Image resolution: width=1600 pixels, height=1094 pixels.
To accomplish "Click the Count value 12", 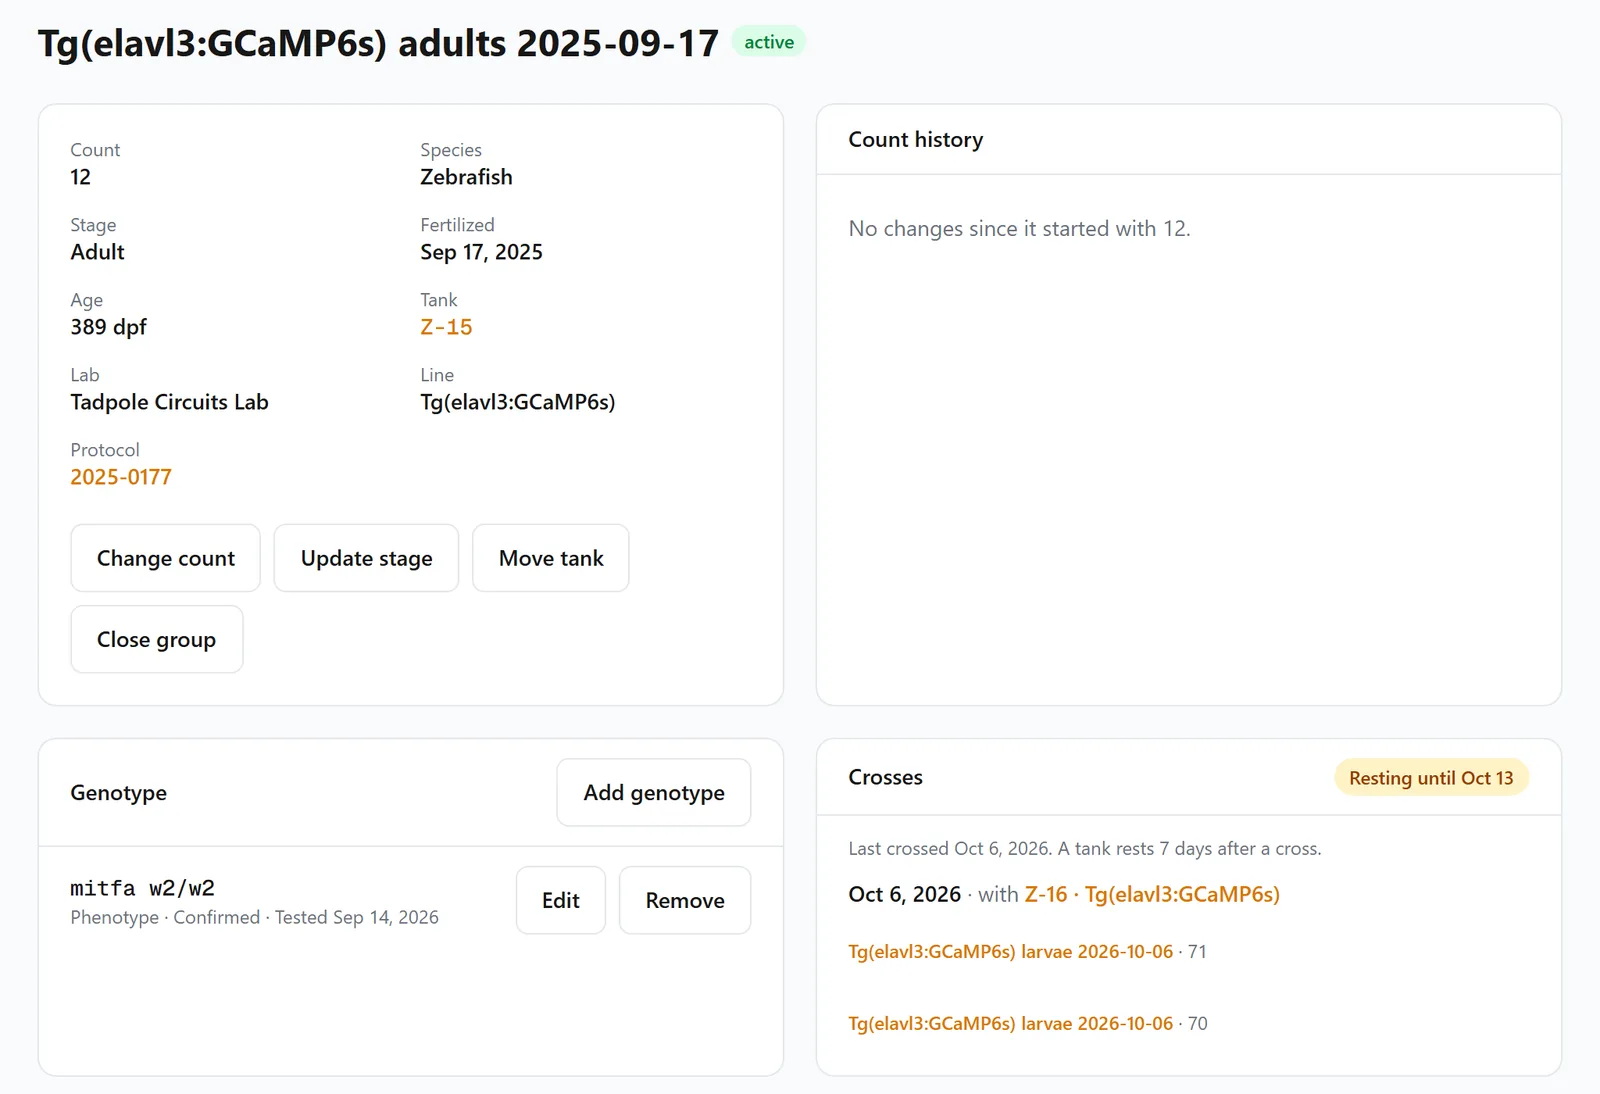I will [81, 177].
